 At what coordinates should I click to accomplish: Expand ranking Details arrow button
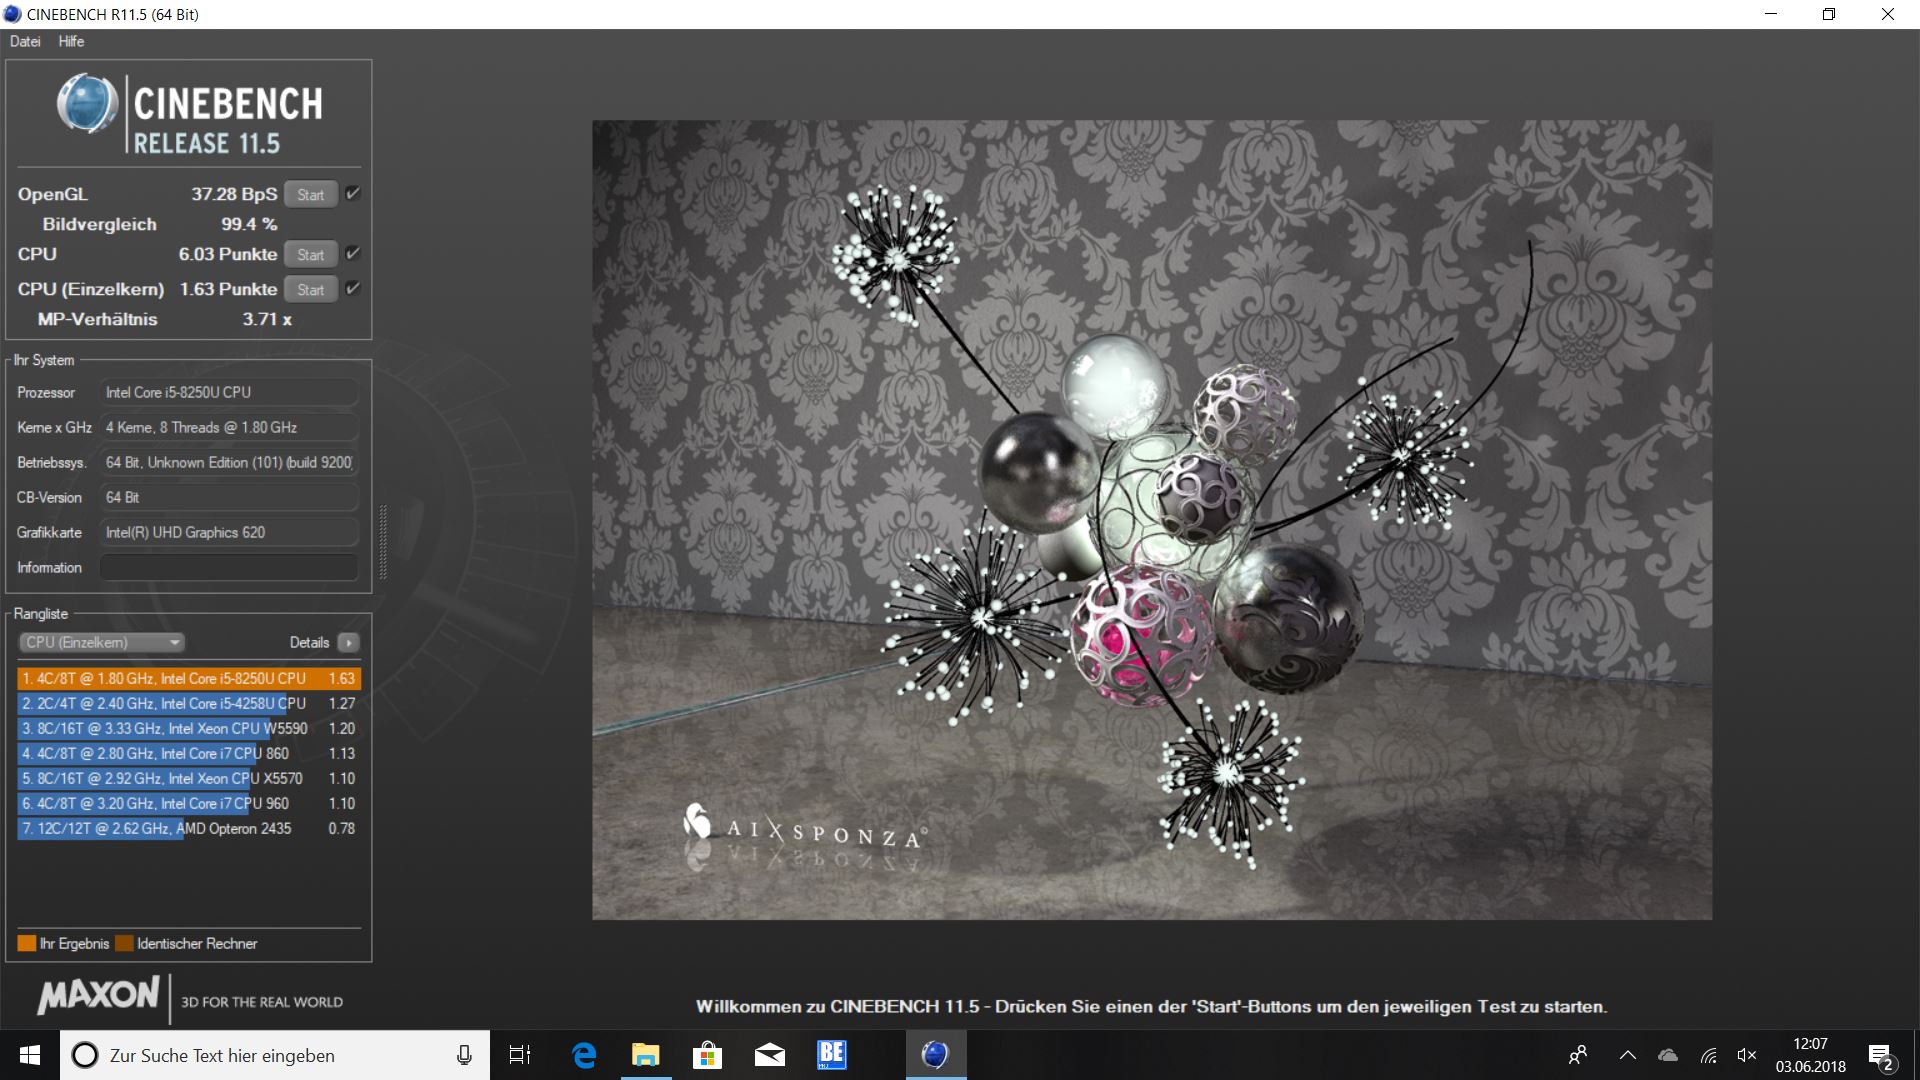[348, 642]
